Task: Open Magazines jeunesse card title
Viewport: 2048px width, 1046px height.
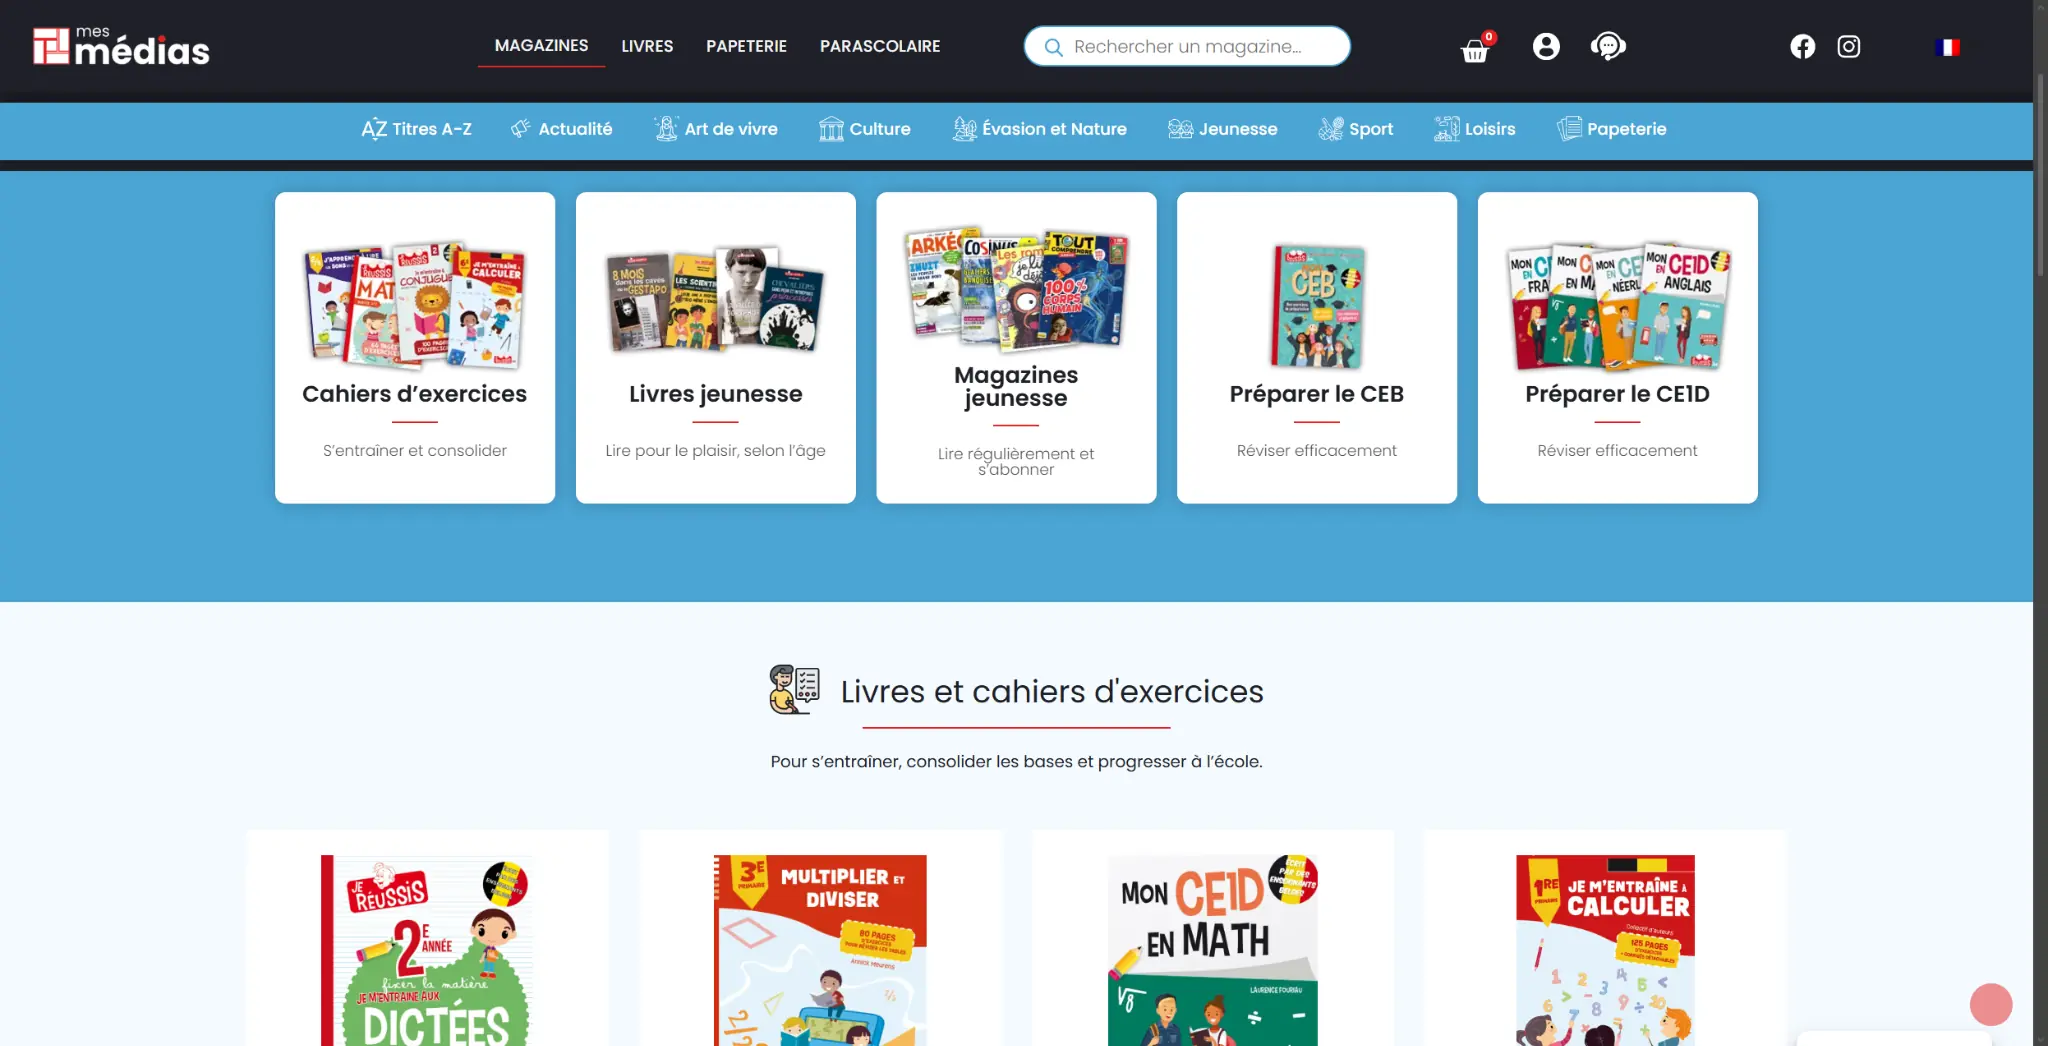Action: (x=1016, y=386)
